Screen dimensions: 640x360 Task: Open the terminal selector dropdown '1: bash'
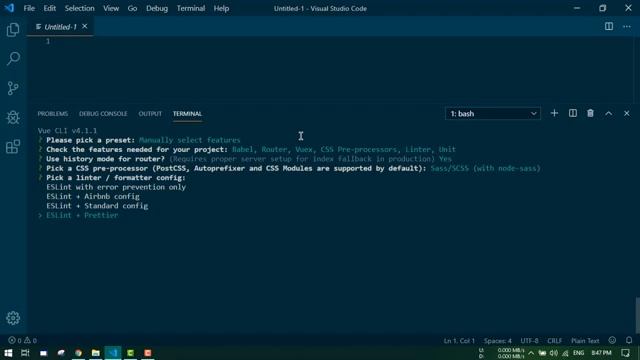[493, 113]
